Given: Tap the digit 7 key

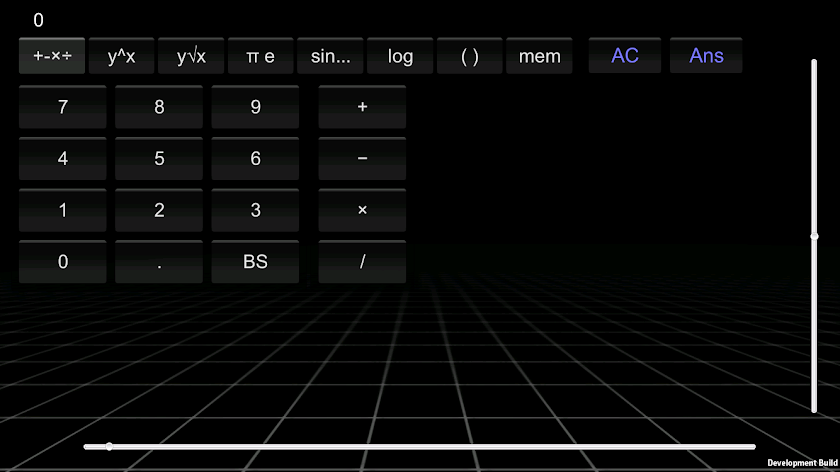Looking at the screenshot, I should click(63, 107).
